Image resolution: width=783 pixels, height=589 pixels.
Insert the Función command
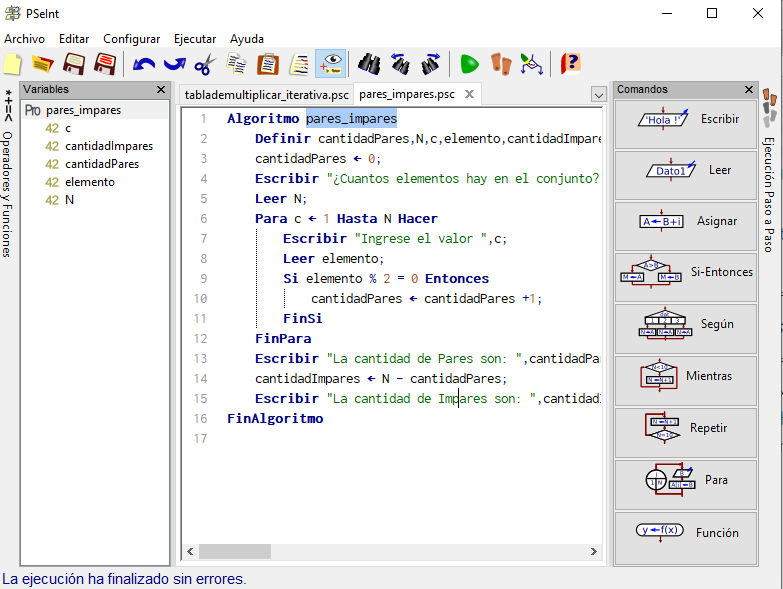click(x=686, y=537)
